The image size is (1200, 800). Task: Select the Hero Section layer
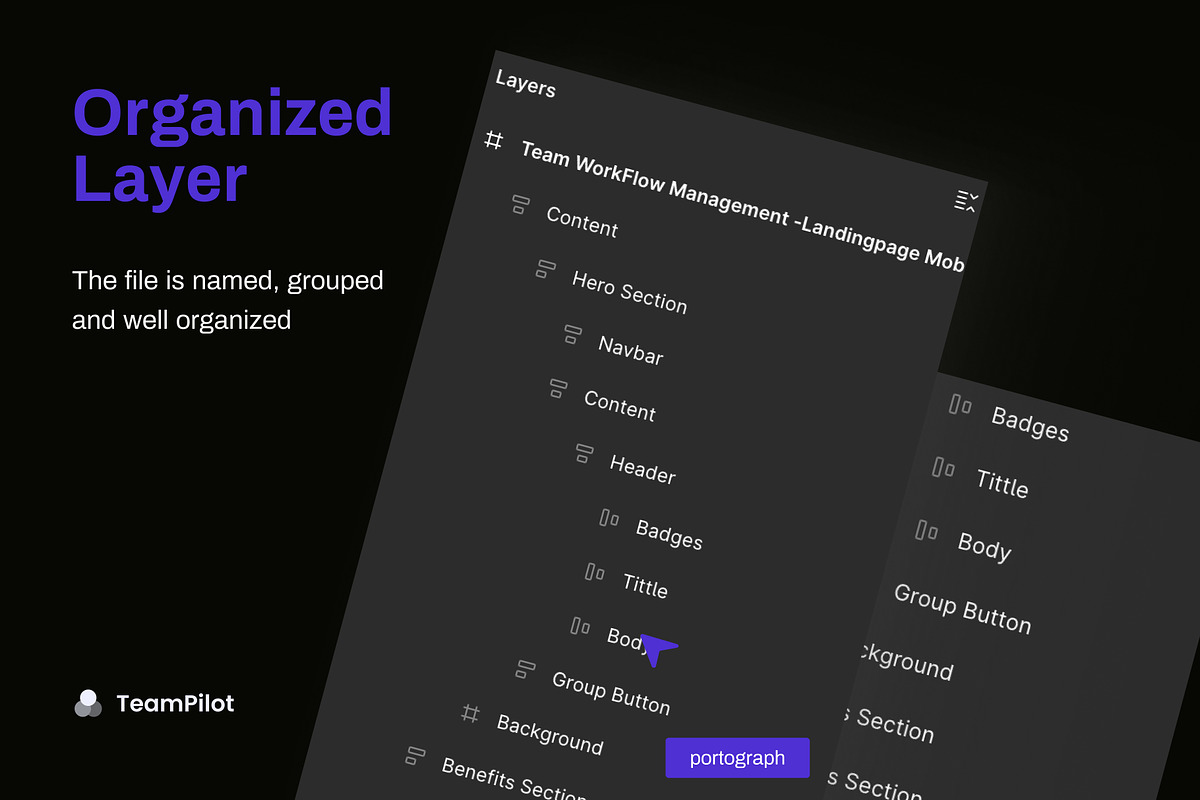click(x=629, y=291)
